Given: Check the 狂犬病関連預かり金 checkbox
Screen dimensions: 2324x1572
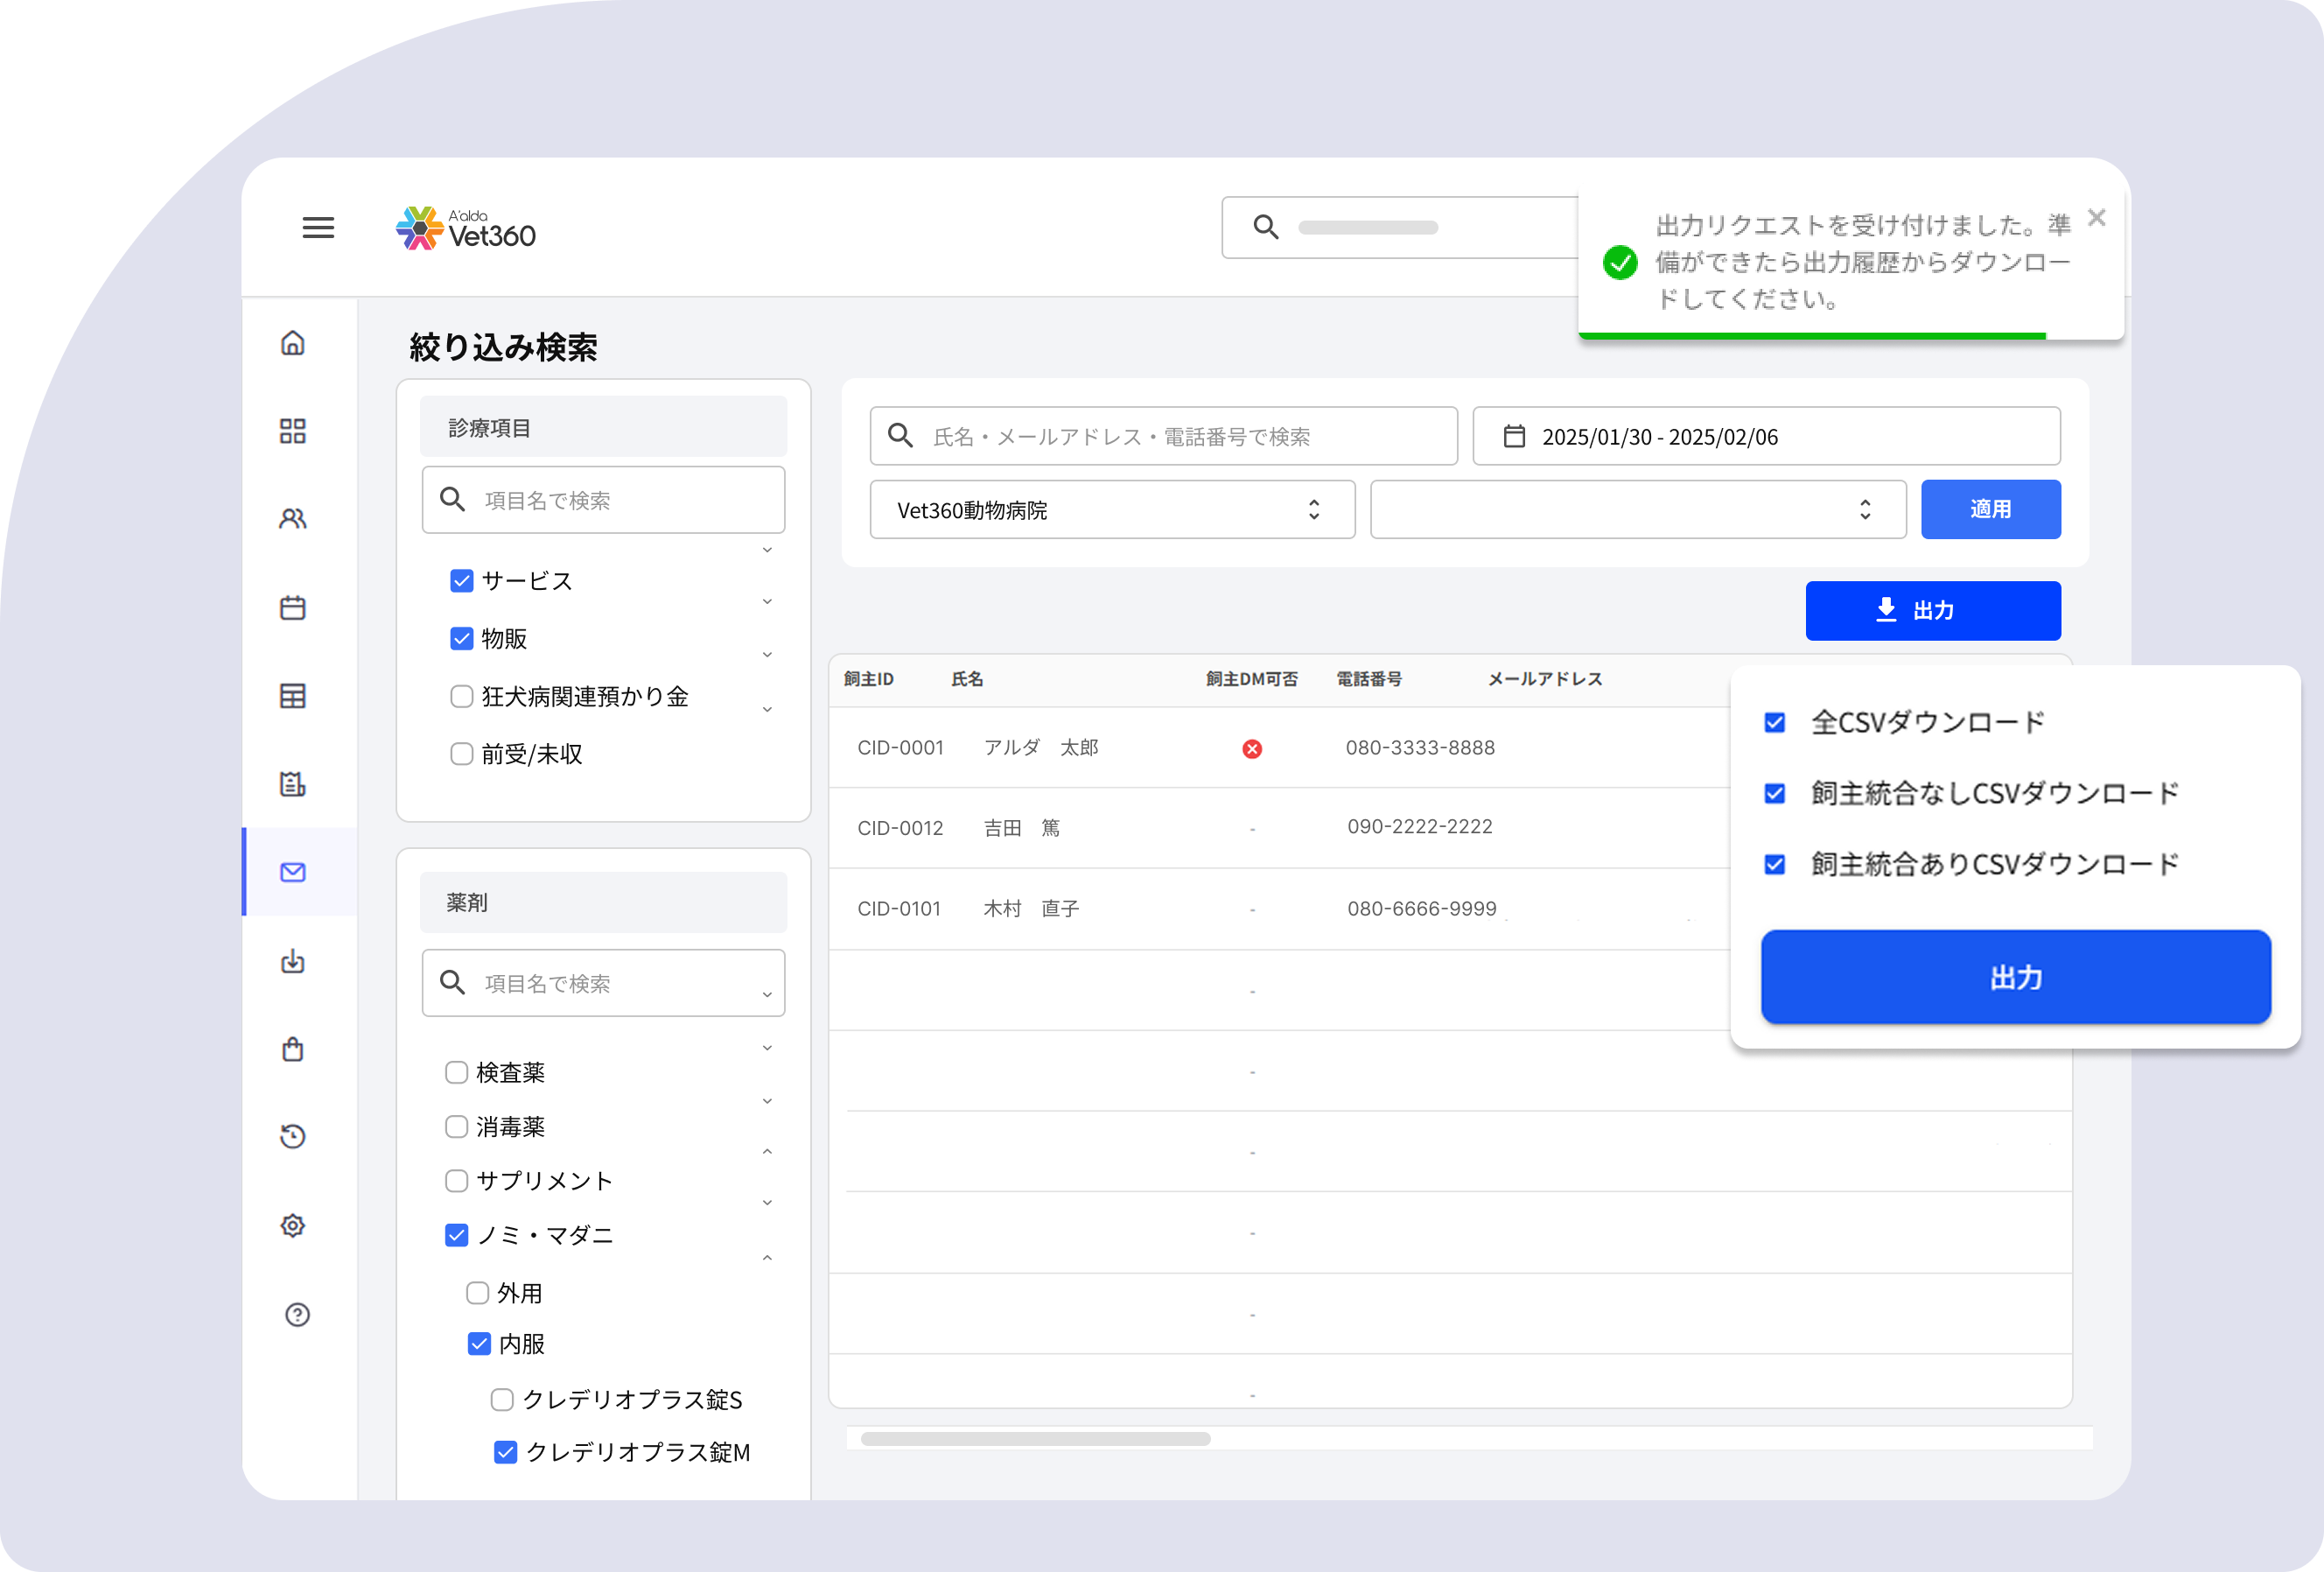Looking at the screenshot, I should tap(461, 696).
